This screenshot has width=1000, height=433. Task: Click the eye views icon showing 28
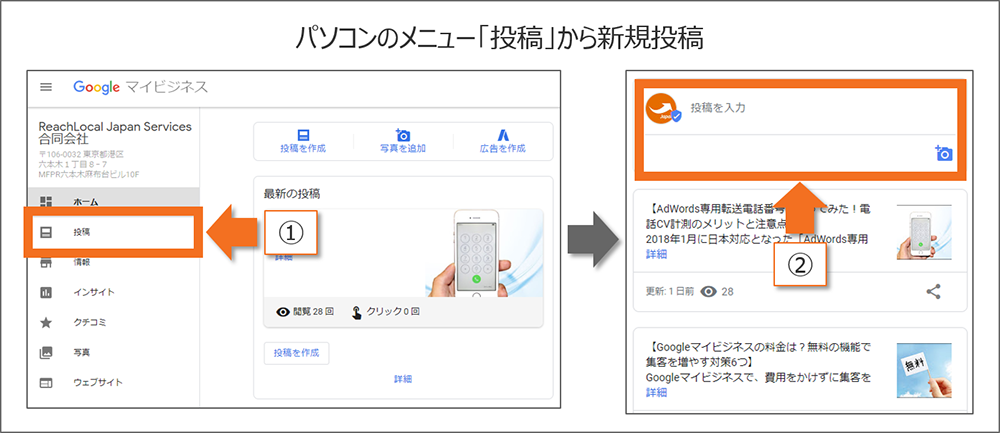(x=708, y=291)
